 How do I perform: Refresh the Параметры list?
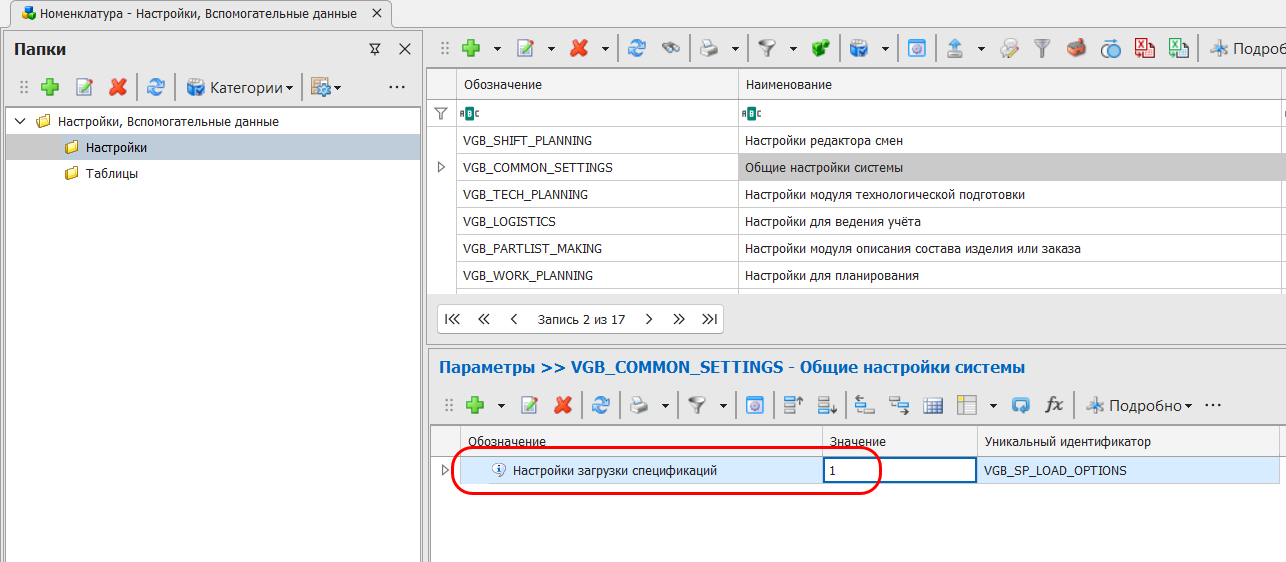click(x=600, y=405)
